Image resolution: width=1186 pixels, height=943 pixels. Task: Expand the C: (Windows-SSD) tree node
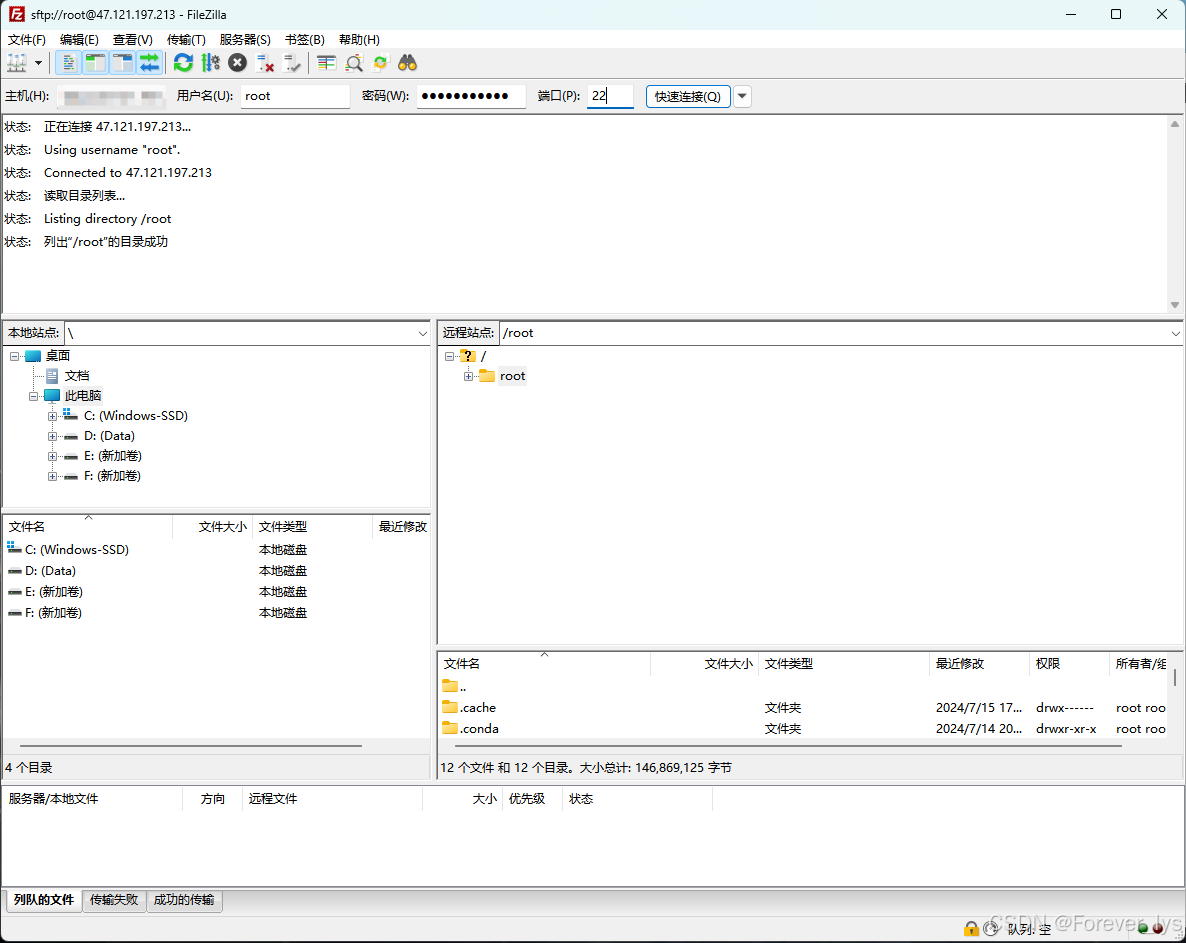[52, 416]
